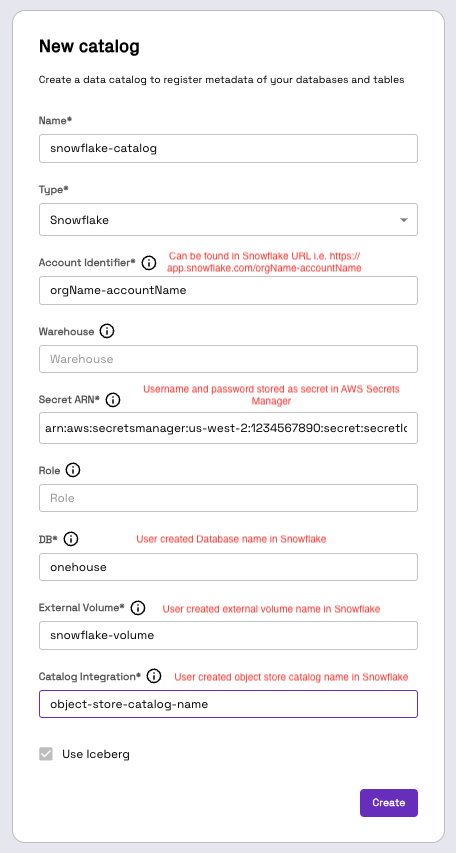
Task: Click the Secret ARN info icon
Action: tap(113, 400)
